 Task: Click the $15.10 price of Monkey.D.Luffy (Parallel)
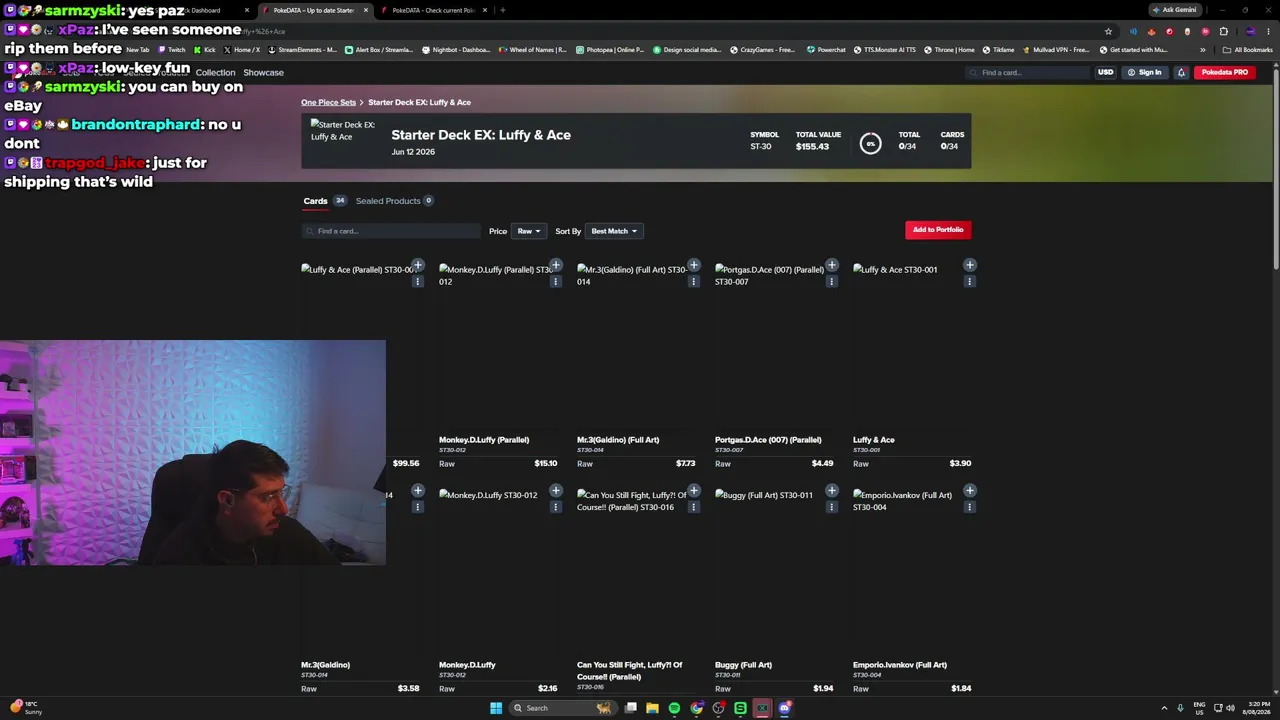pyautogui.click(x=546, y=464)
